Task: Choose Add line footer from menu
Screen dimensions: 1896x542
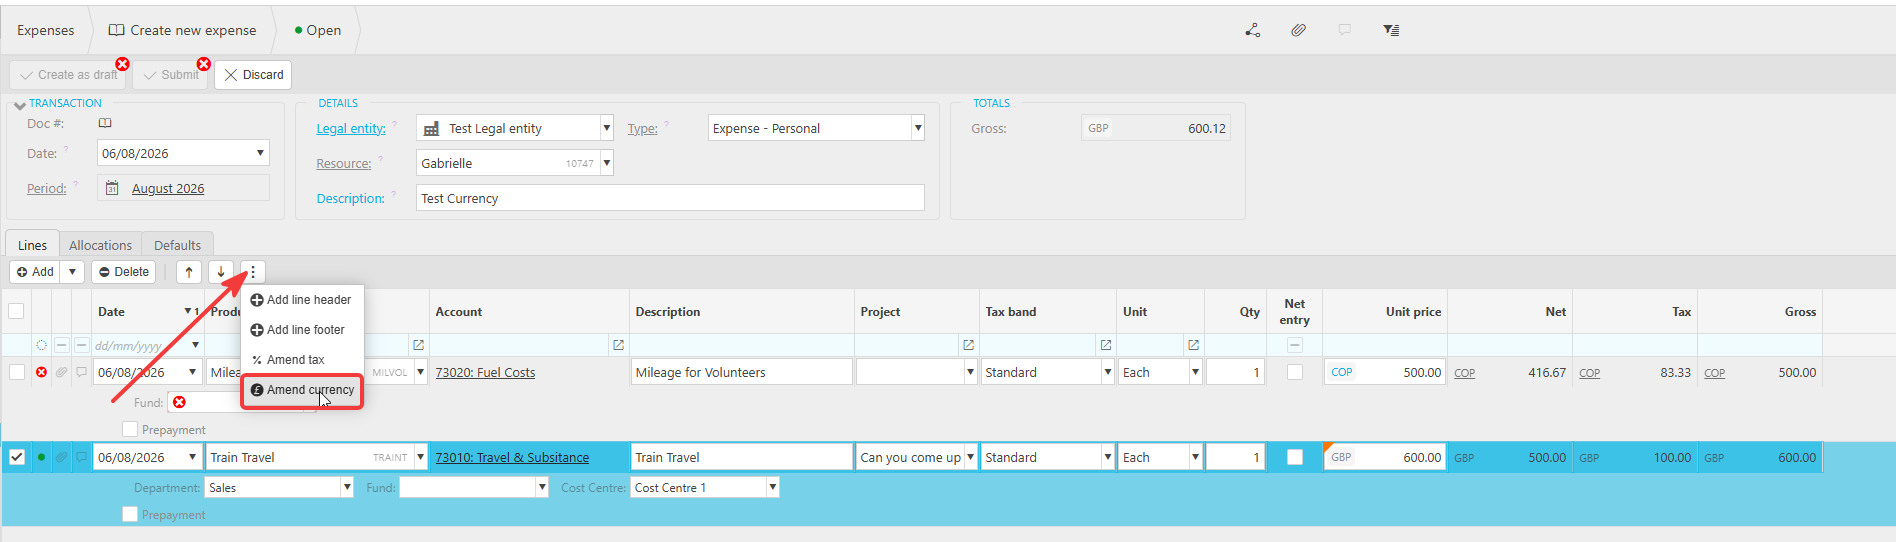Action: [x=301, y=330]
